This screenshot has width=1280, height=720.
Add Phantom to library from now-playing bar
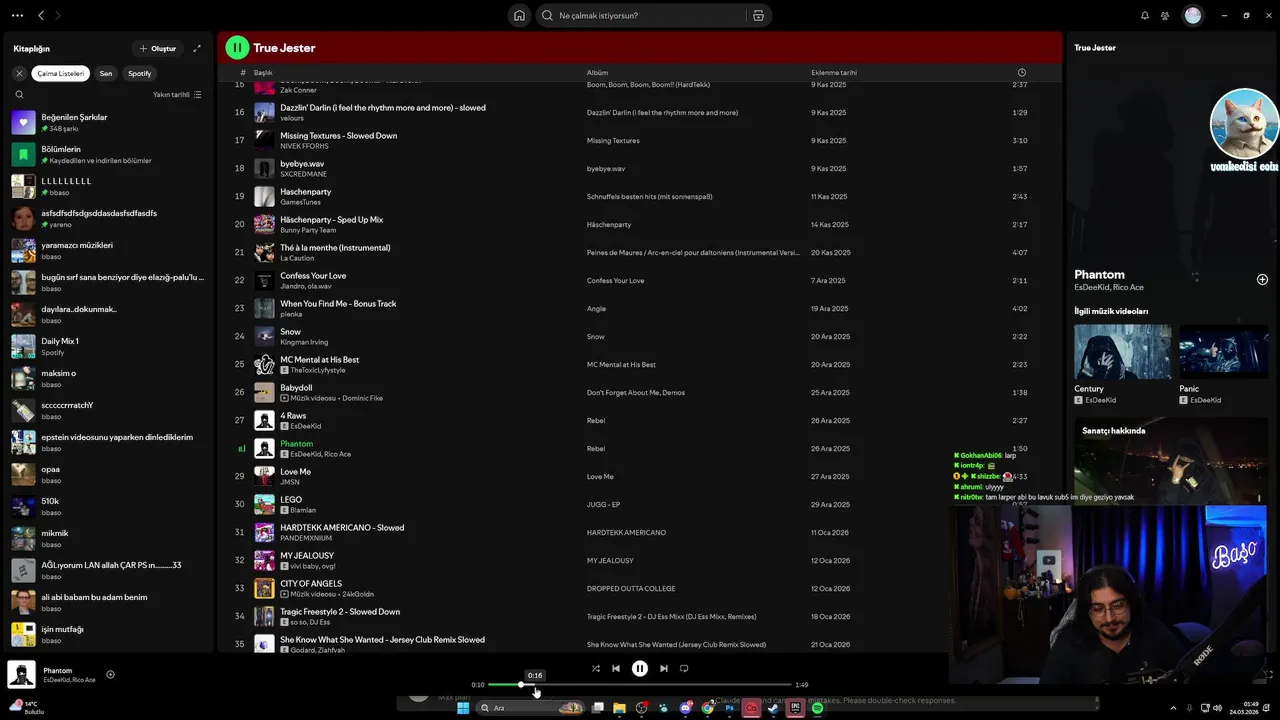click(x=110, y=674)
